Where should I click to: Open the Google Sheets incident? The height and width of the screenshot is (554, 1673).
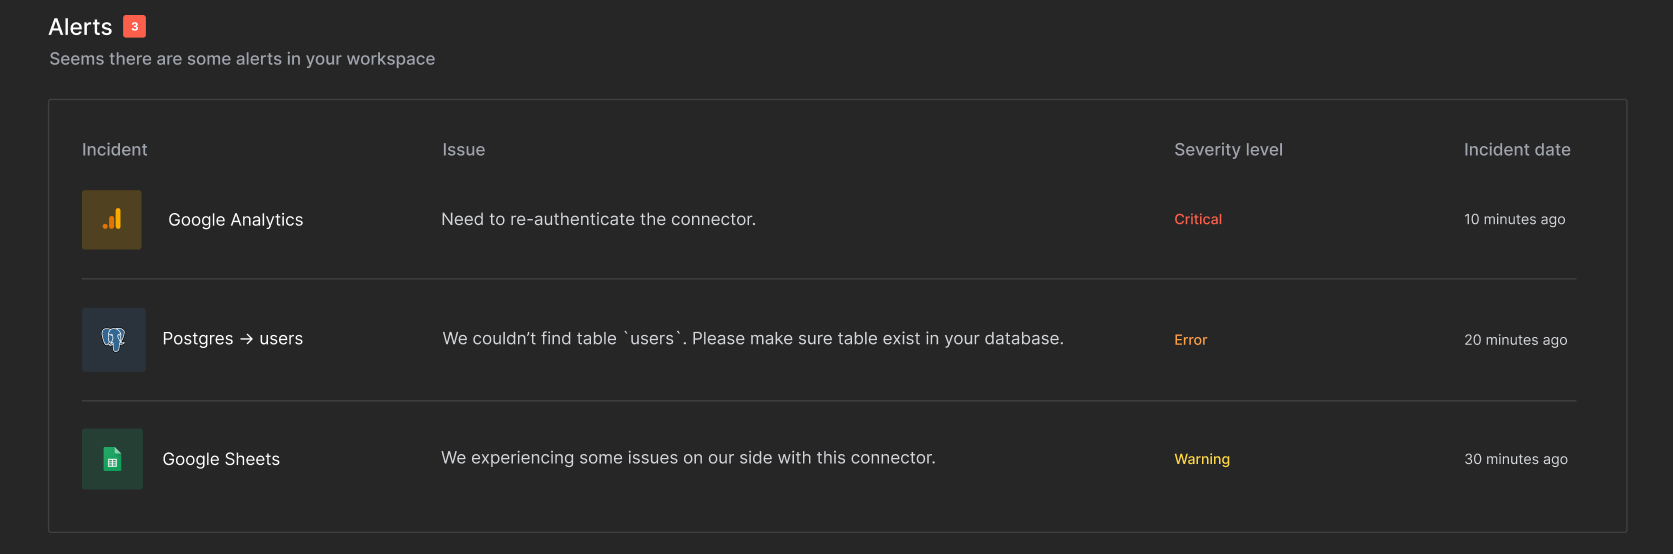(221, 459)
